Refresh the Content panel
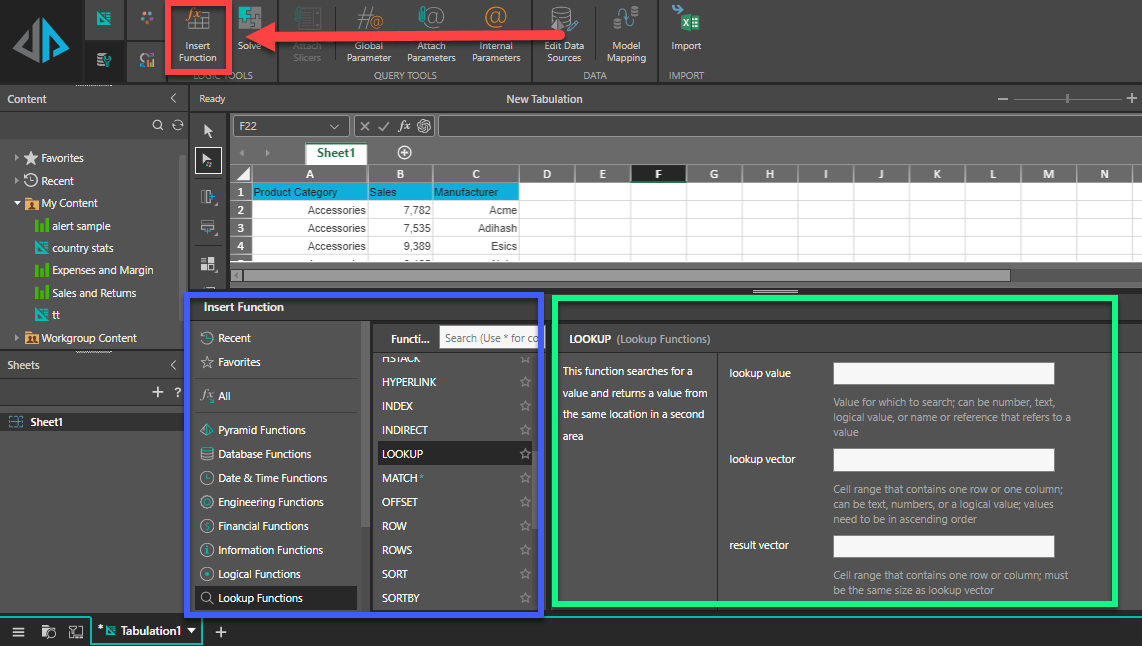Image resolution: width=1142 pixels, height=646 pixels. click(178, 125)
